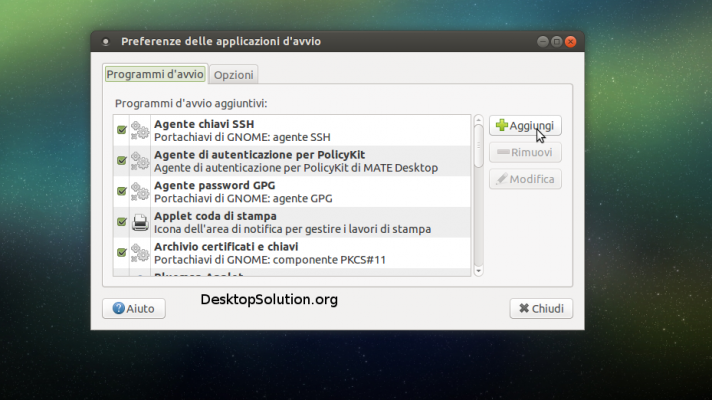Select the Programmi d'avvio tab

pos(155,74)
